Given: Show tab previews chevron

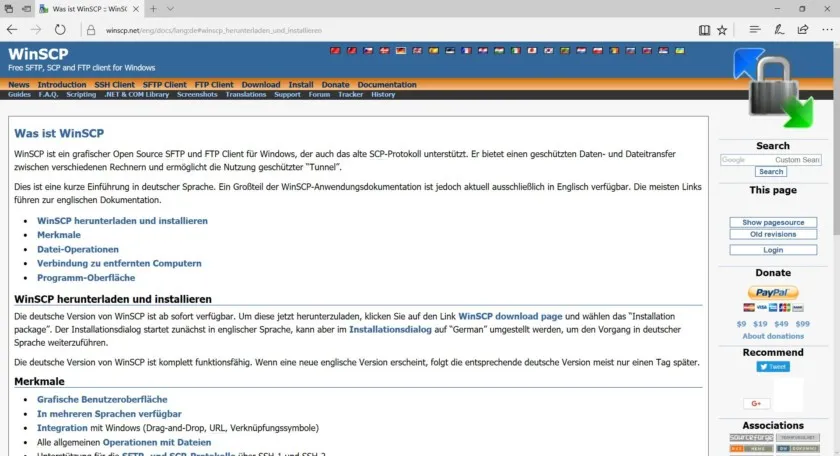Looking at the screenshot, I should click(x=170, y=9).
